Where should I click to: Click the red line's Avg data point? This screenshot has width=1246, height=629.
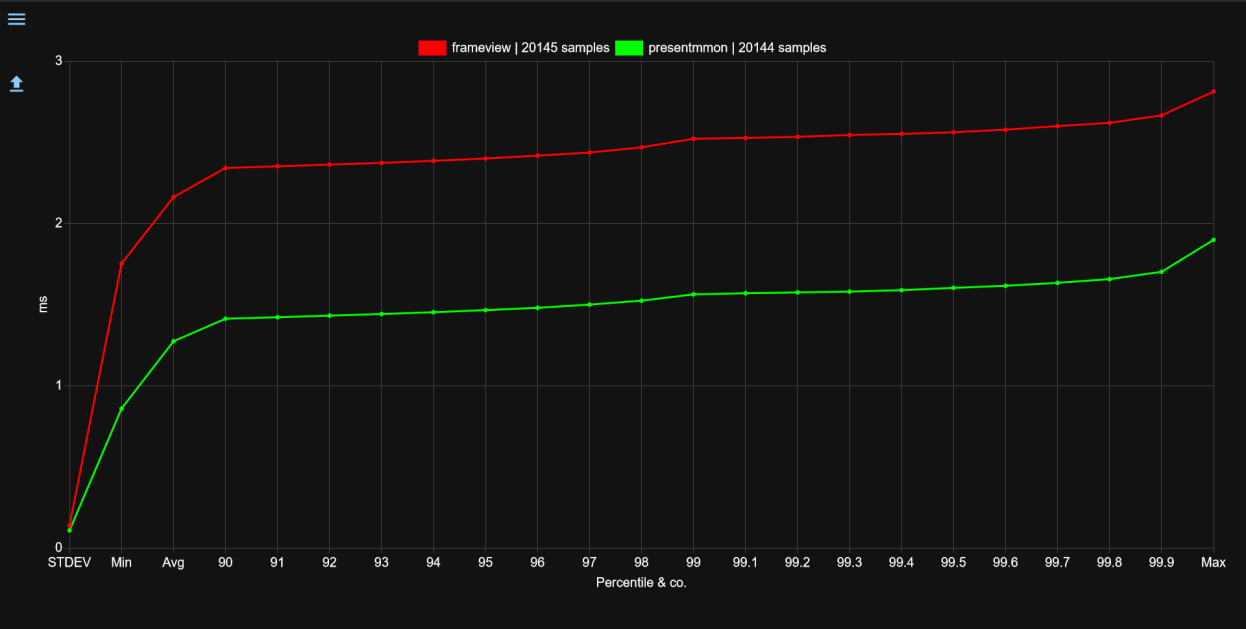pyautogui.click(x=173, y=198)
